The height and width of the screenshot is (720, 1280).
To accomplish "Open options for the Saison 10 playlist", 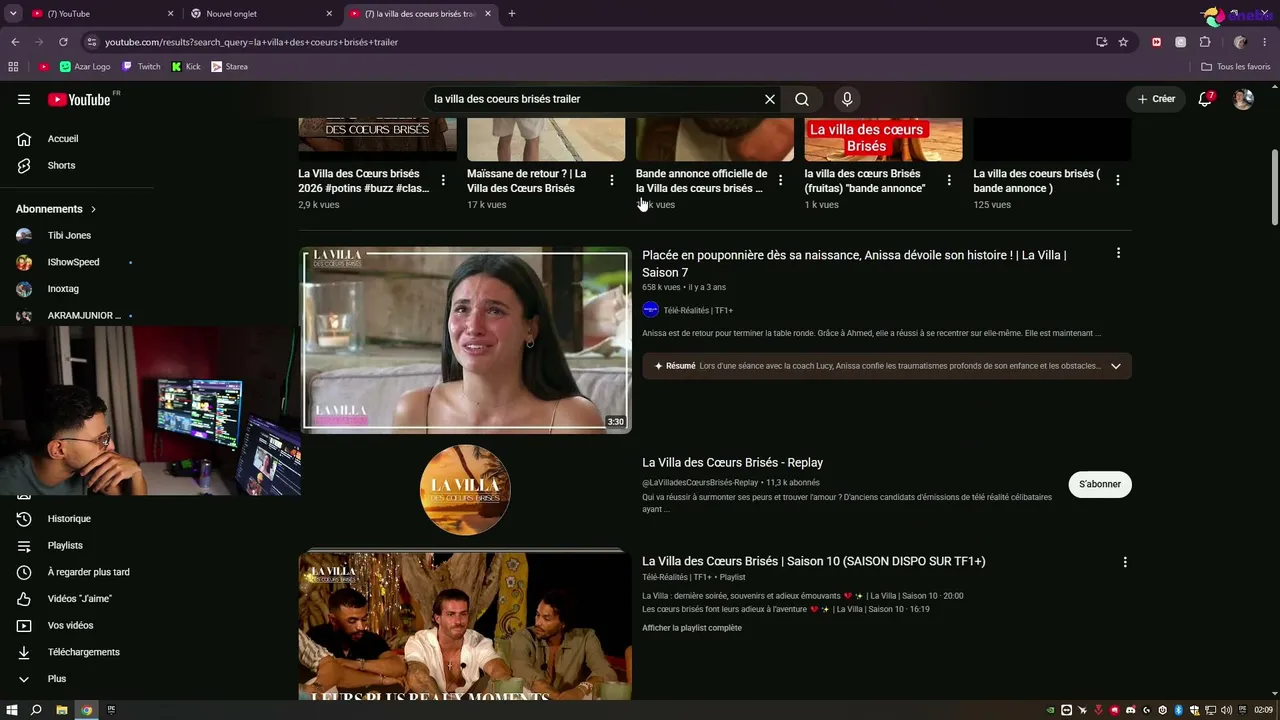I will [1125, 562].
